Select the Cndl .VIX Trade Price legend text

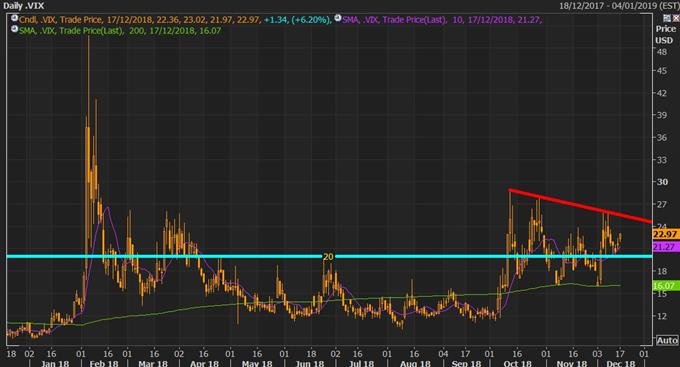coord(140,20)
